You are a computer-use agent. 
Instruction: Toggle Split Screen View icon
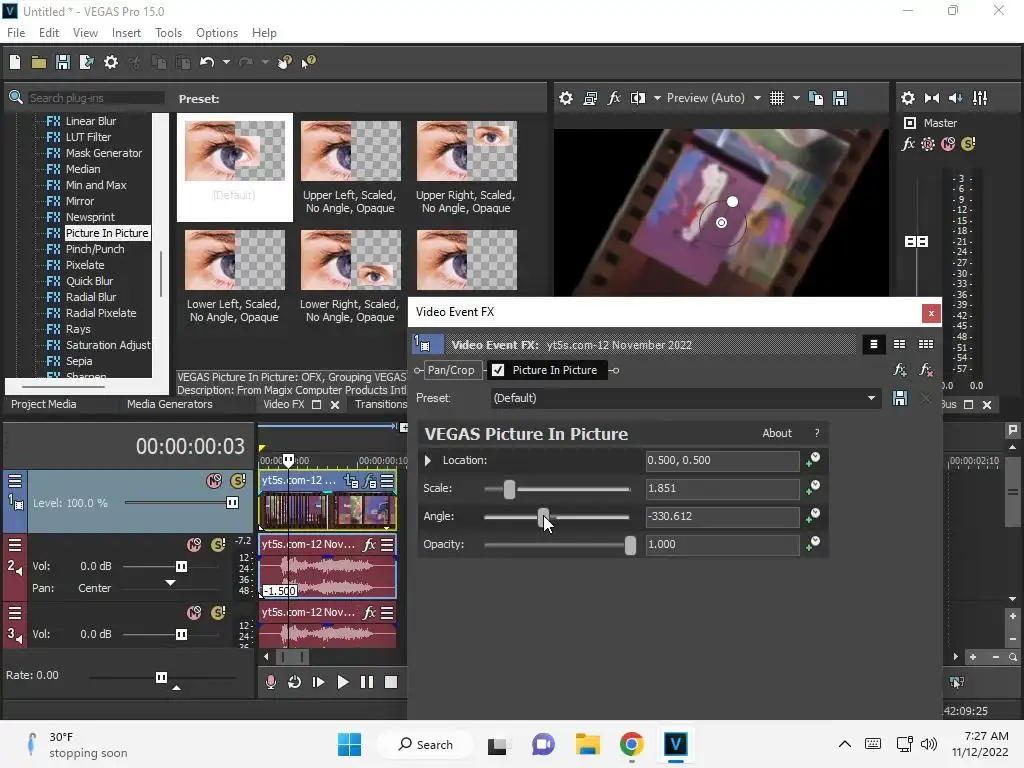[x=637, y=98]
